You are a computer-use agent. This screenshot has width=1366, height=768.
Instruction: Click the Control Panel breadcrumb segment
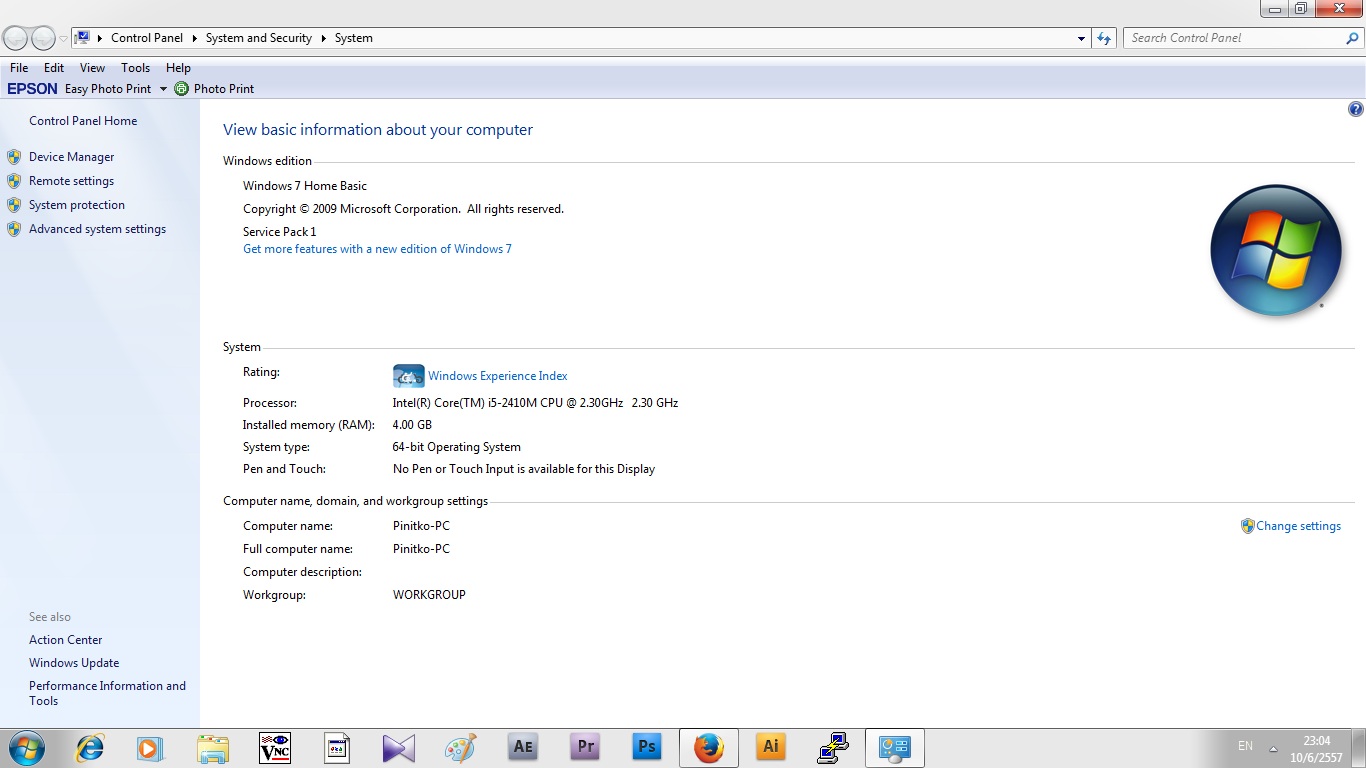(x=147, y=38)
